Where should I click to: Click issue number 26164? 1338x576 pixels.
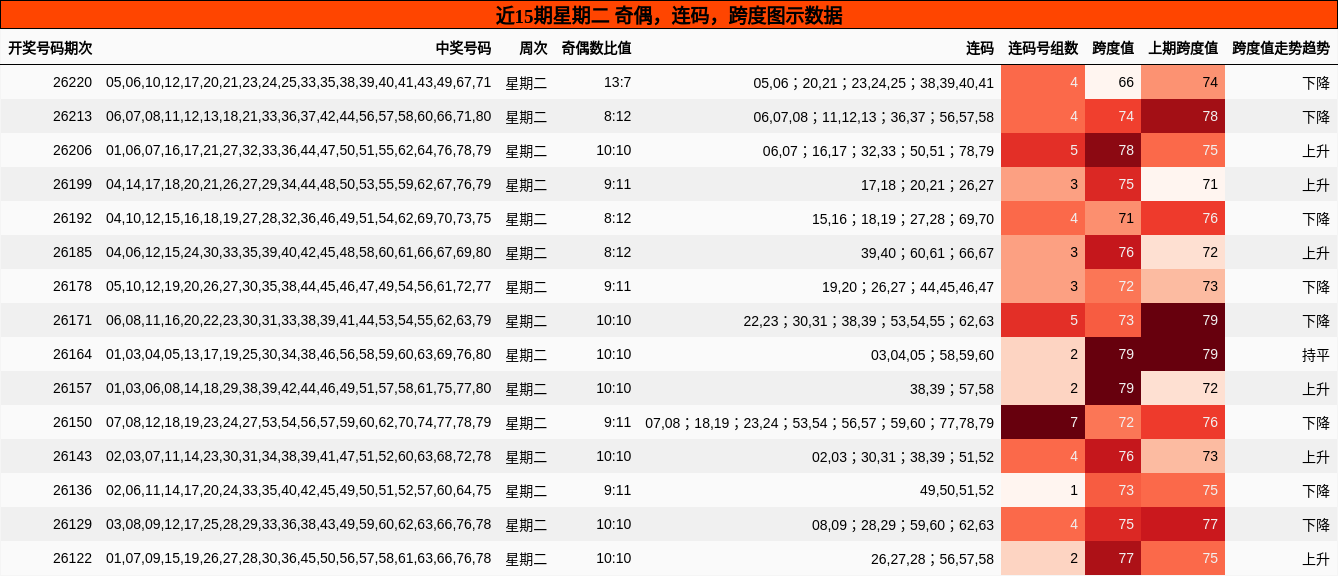pos(72,354)
